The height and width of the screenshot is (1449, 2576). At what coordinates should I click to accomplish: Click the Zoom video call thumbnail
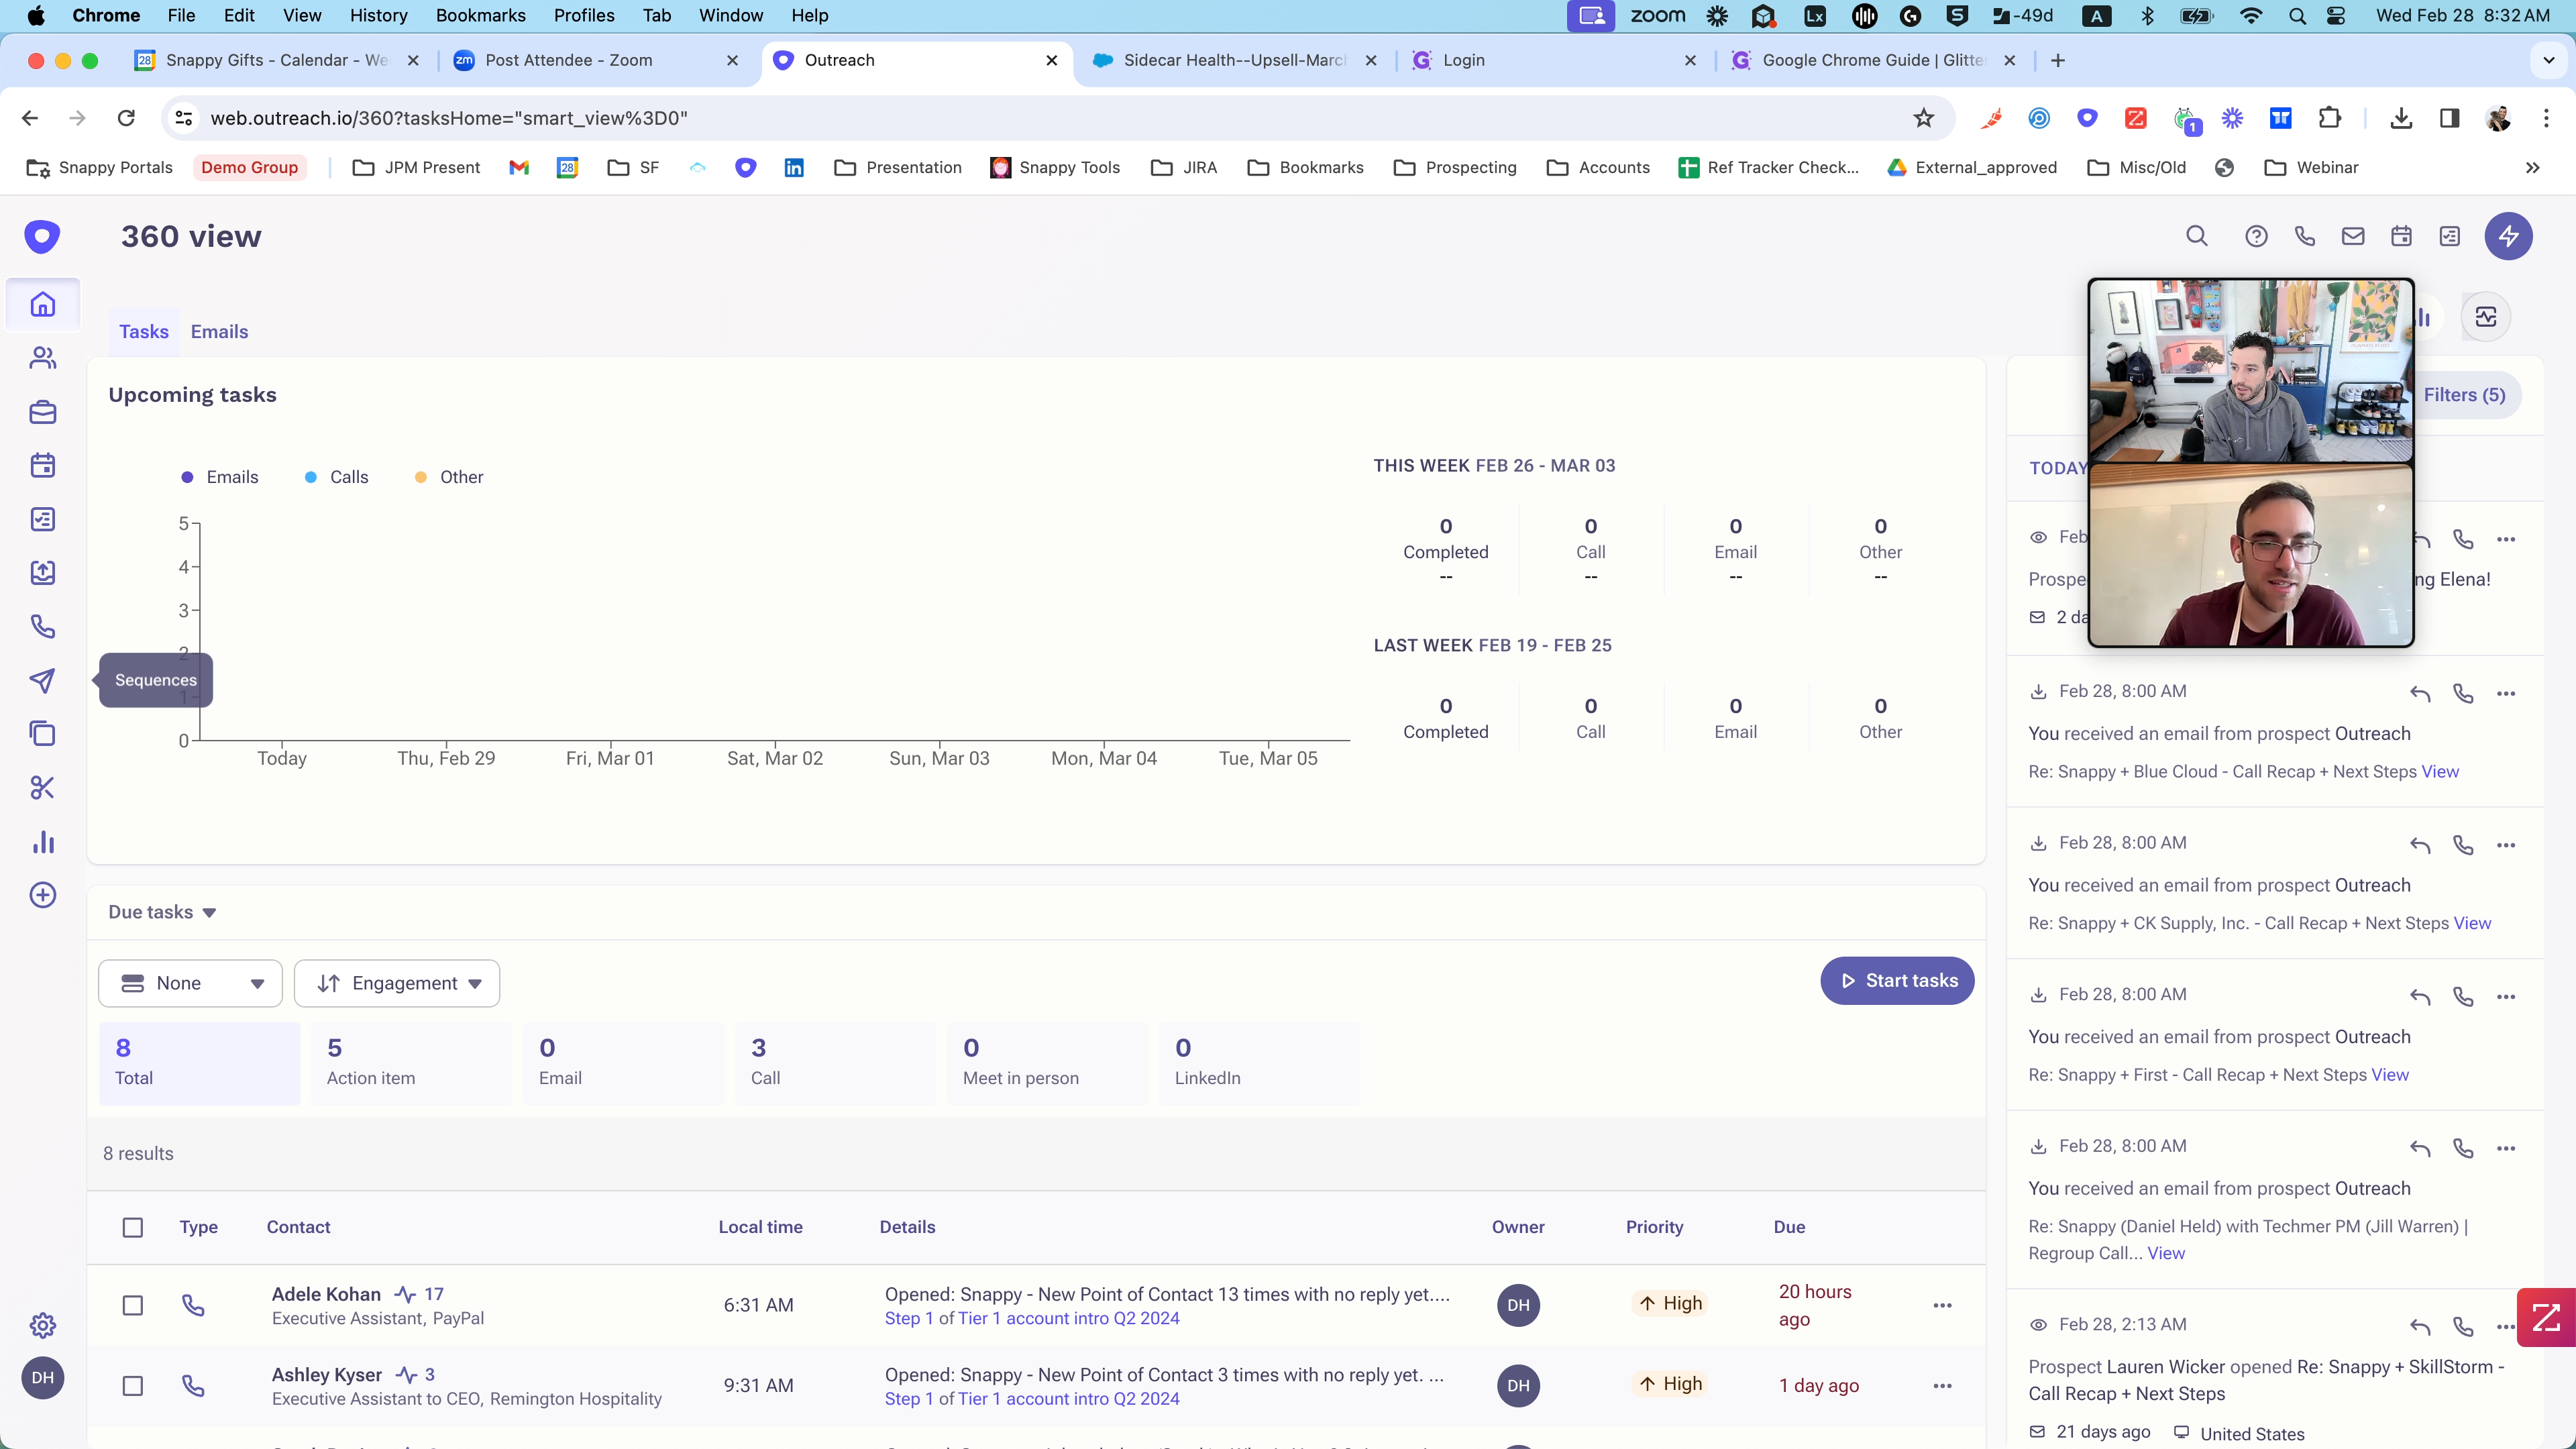[x=2251, y=463]
